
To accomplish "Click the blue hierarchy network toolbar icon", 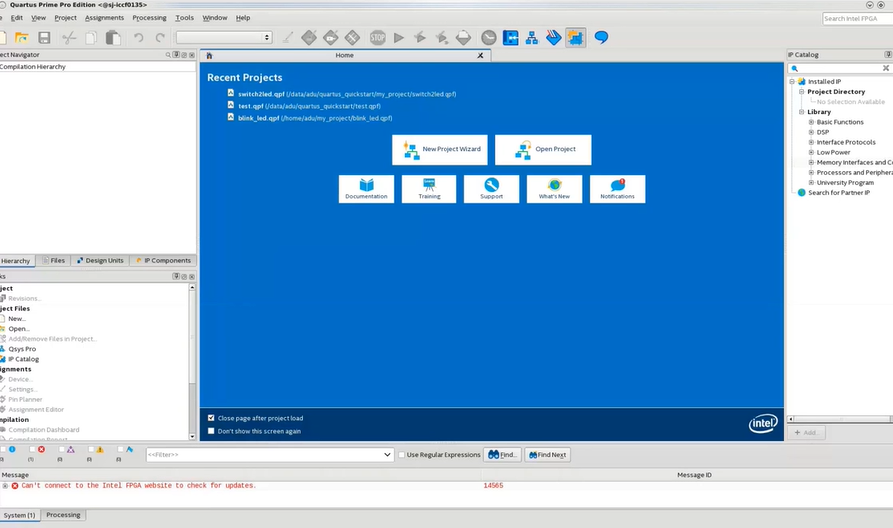I will point(532,38).
